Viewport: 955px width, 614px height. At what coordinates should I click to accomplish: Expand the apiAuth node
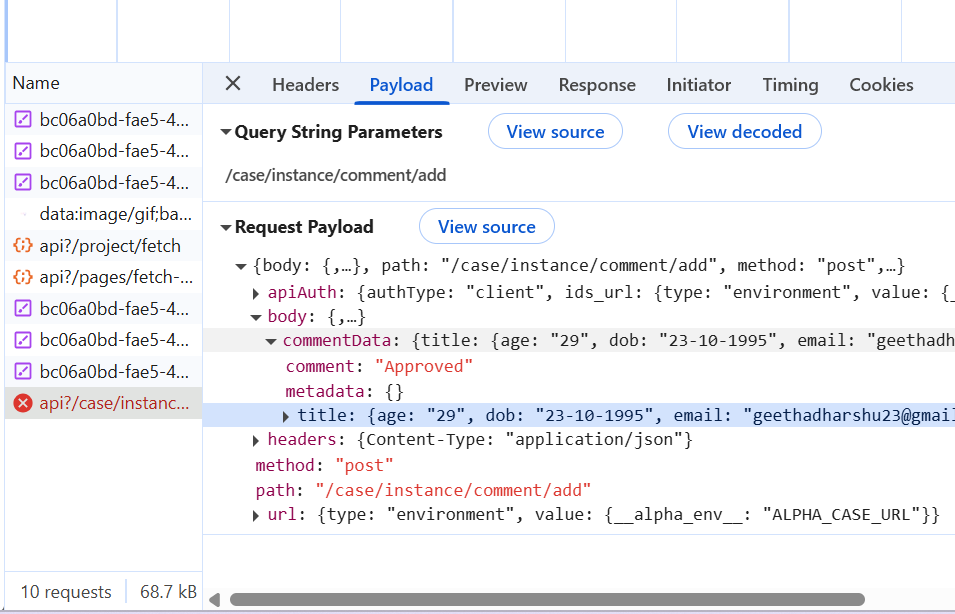click(x=256, y=294)
